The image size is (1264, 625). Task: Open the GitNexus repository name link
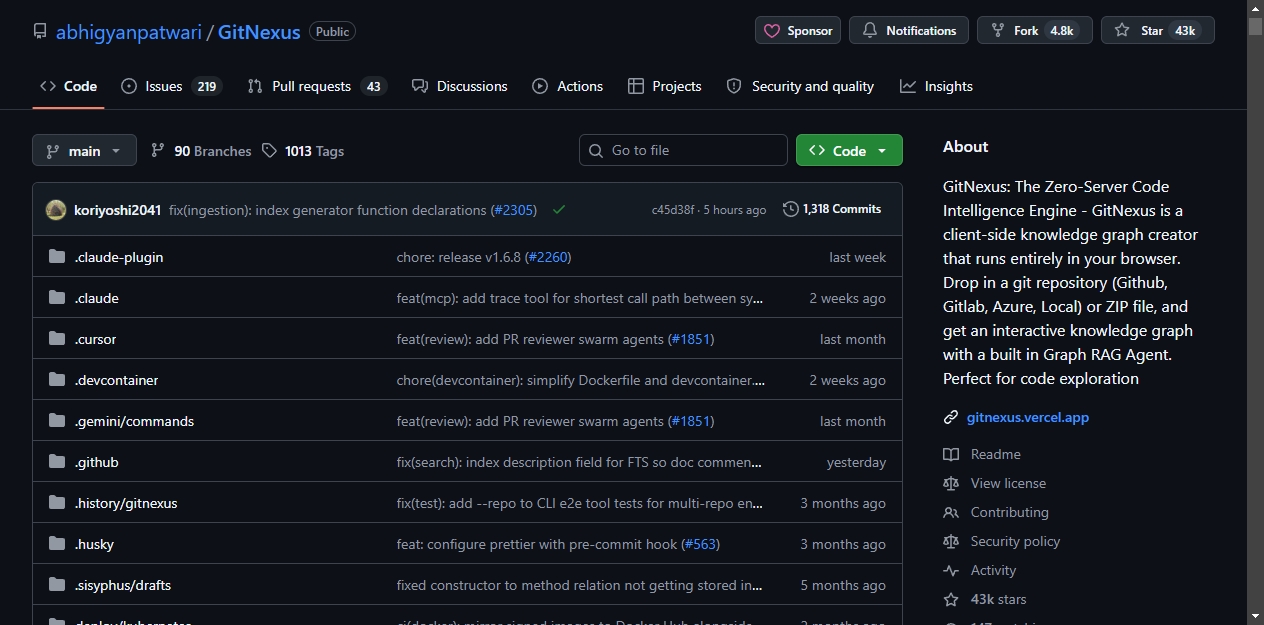259,31
